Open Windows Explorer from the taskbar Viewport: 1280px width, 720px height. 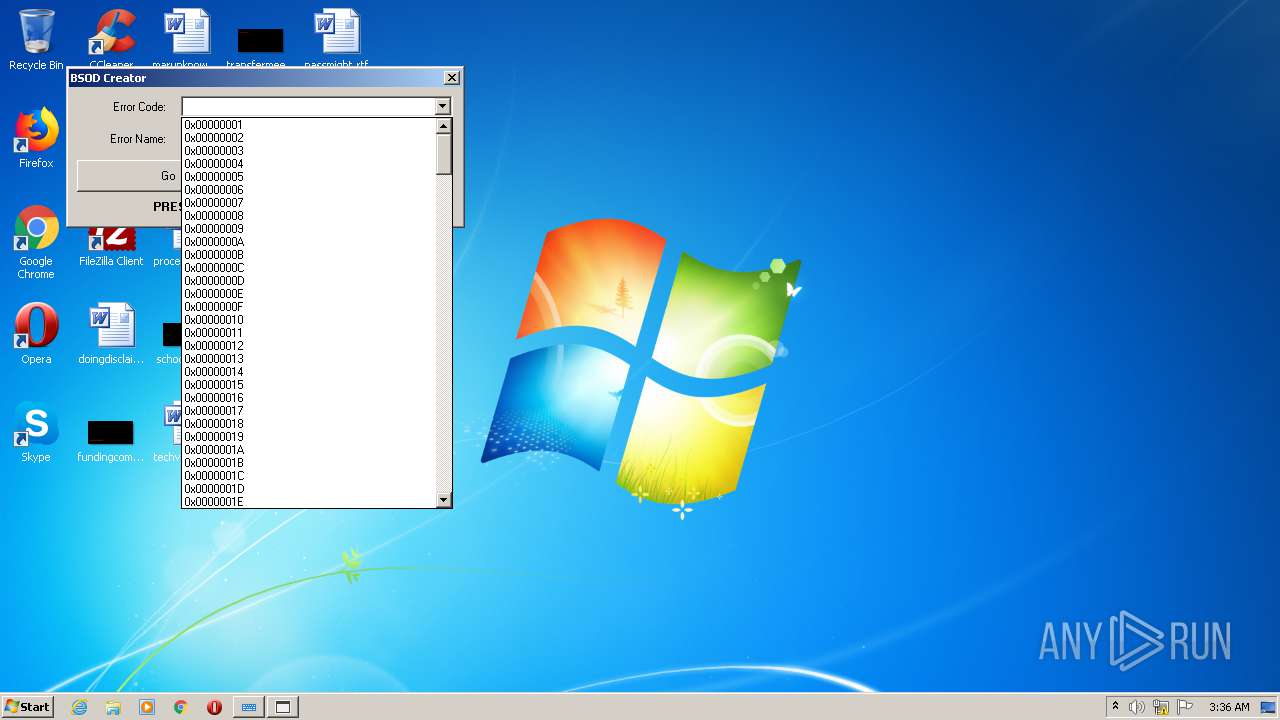tap(113, 707)
